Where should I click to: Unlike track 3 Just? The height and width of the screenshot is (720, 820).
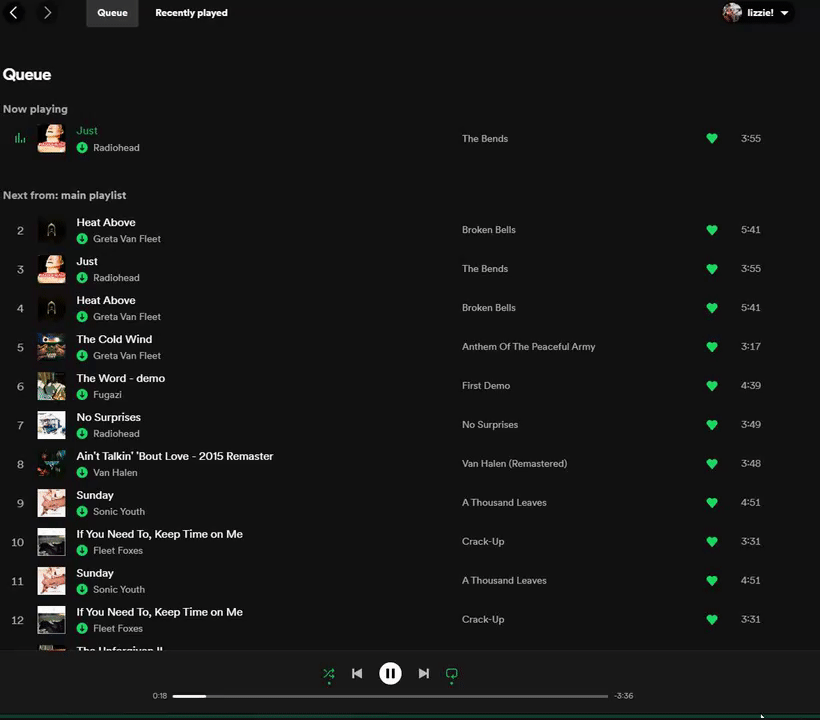(712, 269)
